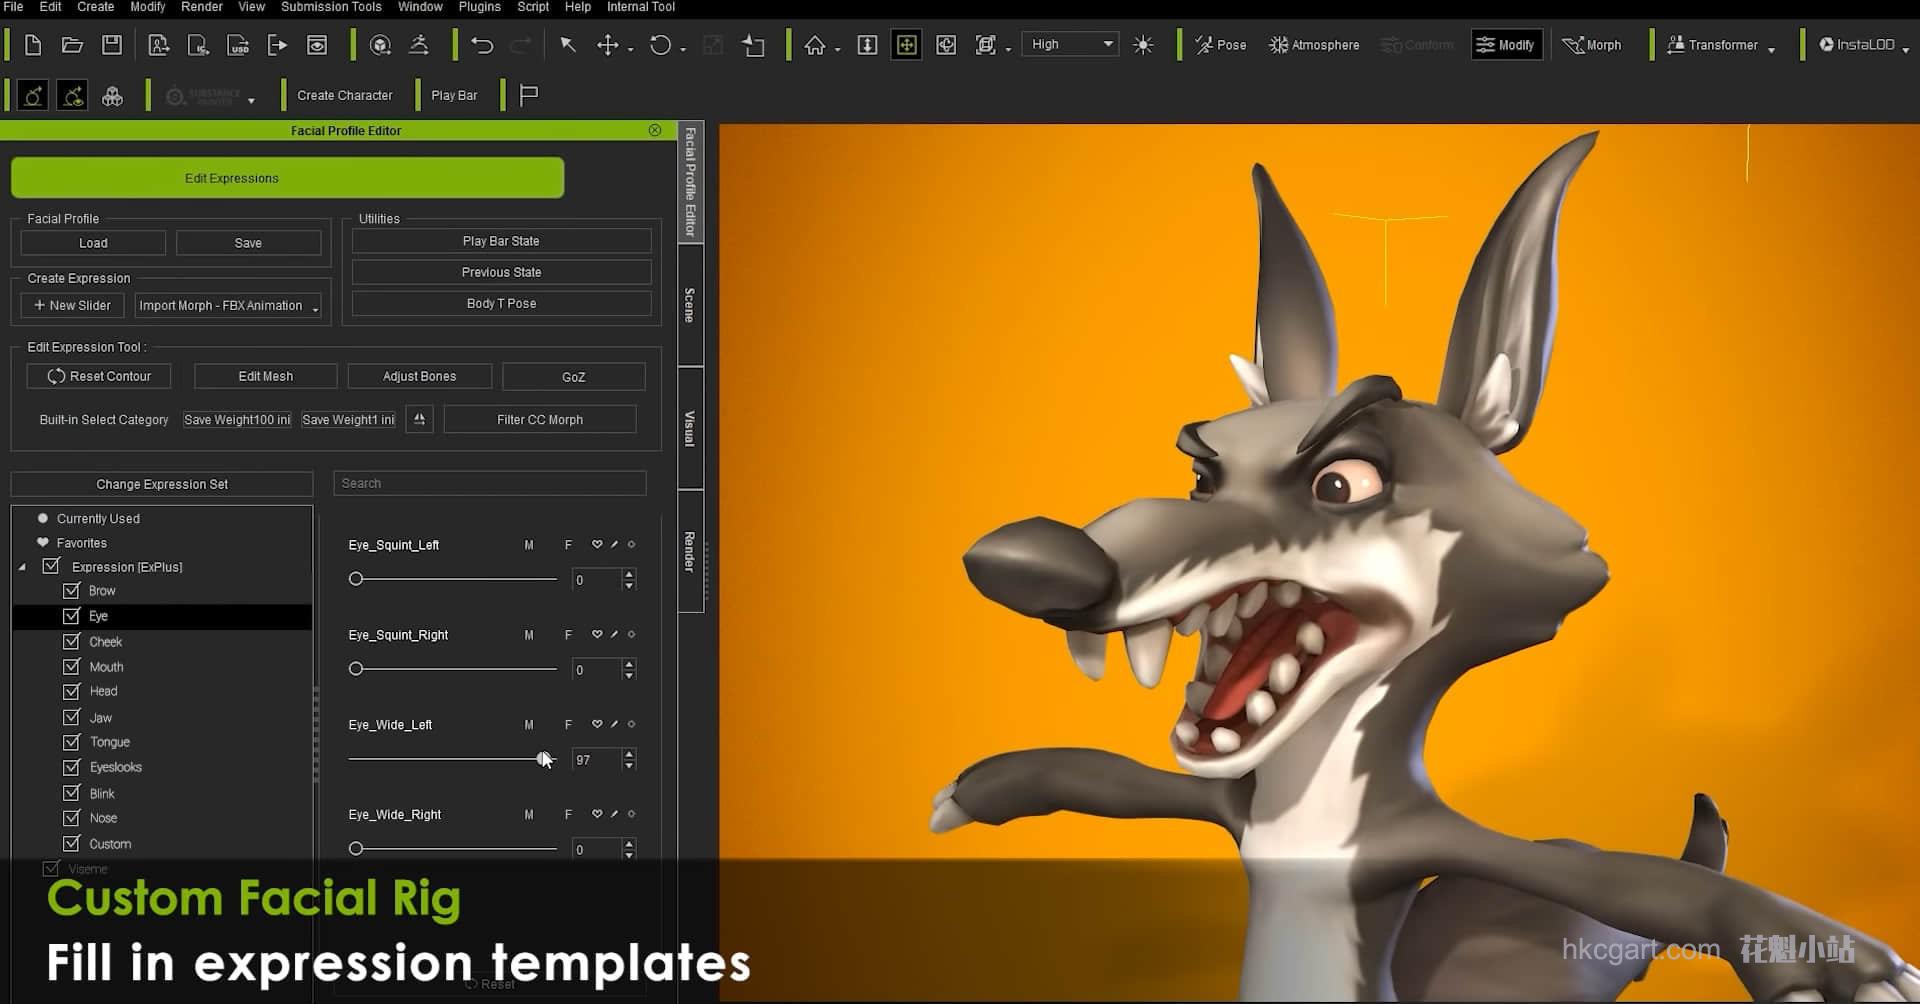The image size is (1920, 1004).
Task: Click the Undo arrow icon
Action: click(482, 45)
